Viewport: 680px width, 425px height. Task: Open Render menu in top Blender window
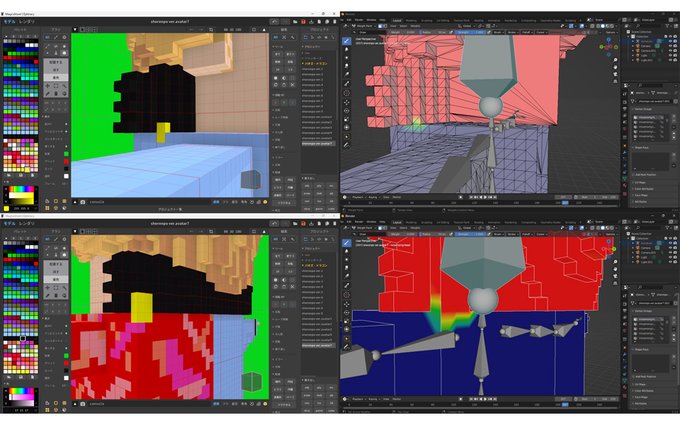(x=359, y=20)
